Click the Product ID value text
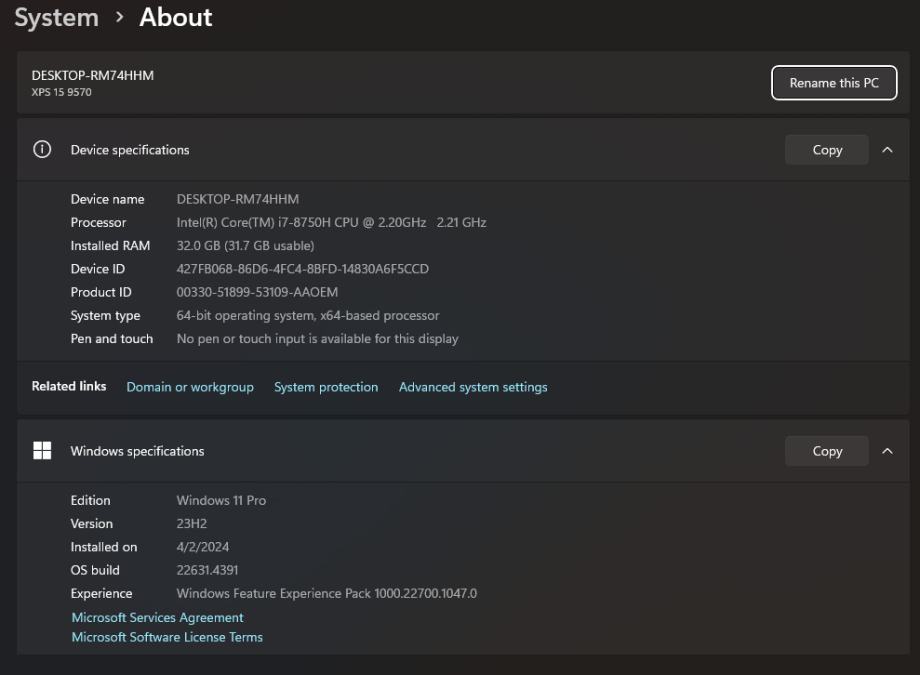Screen dimensions: 920x675 (257, 292)
